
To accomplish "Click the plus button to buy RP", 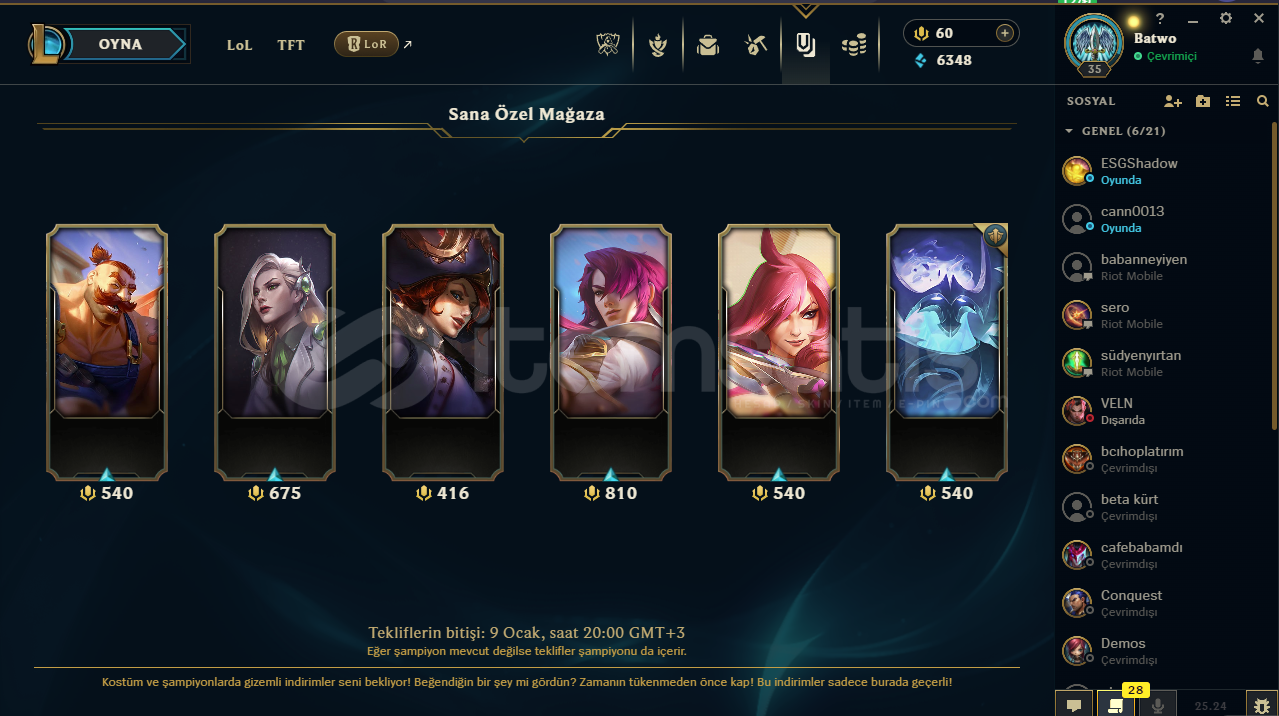I will click(x=1005, y=33).
